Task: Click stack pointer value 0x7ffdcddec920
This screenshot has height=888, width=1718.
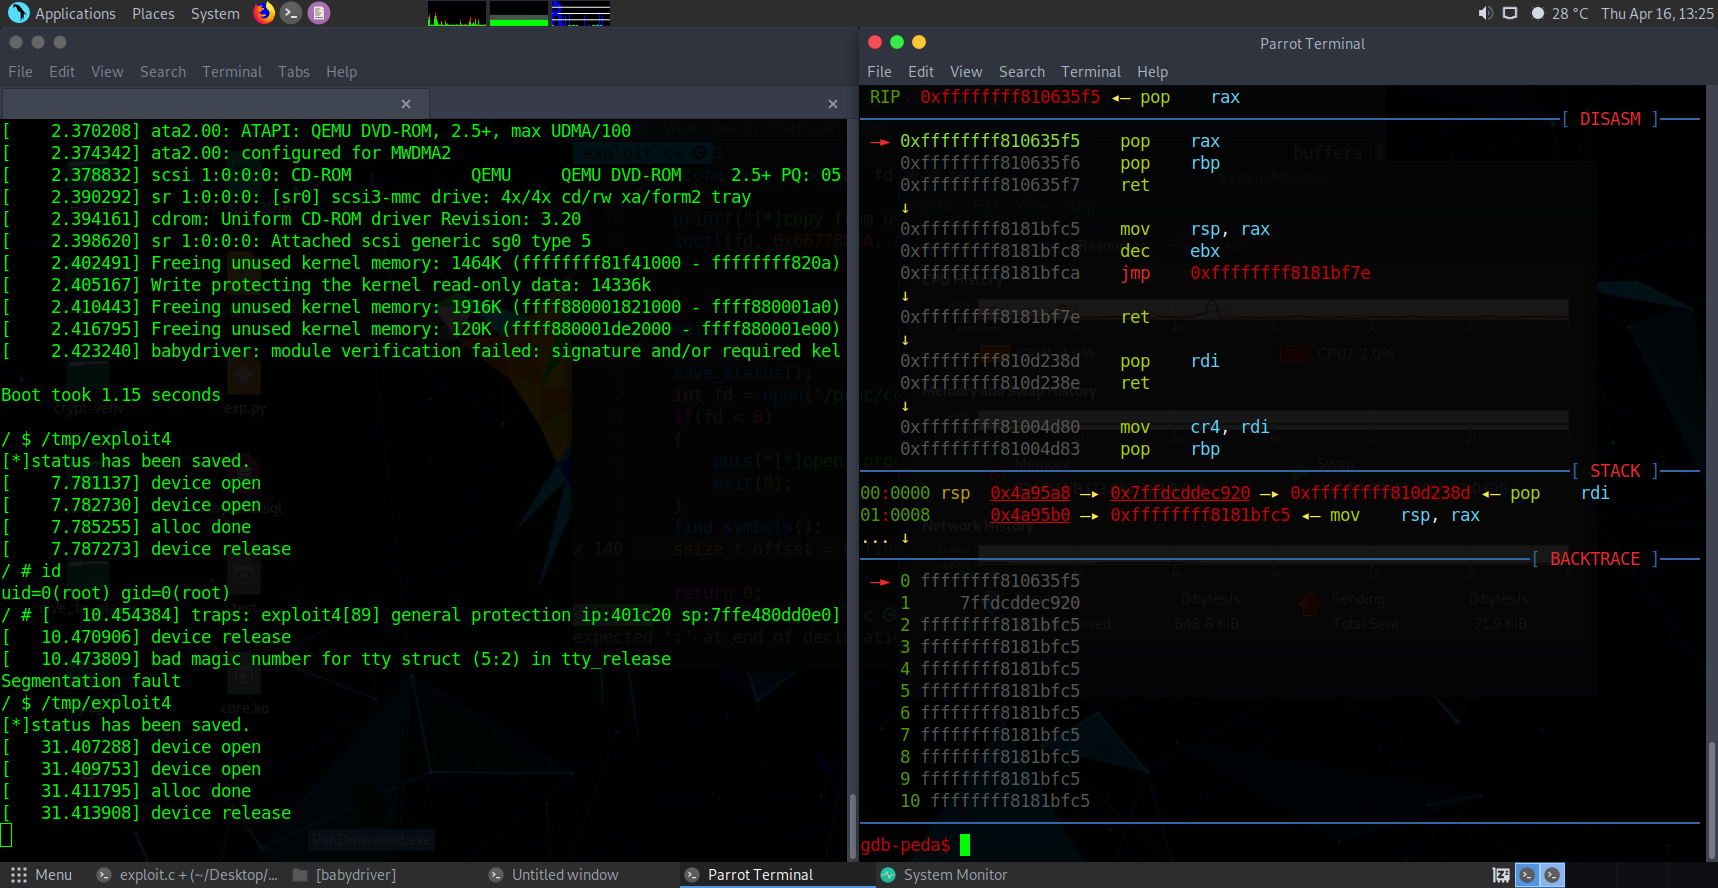Action: click(x=1180, y=493)
